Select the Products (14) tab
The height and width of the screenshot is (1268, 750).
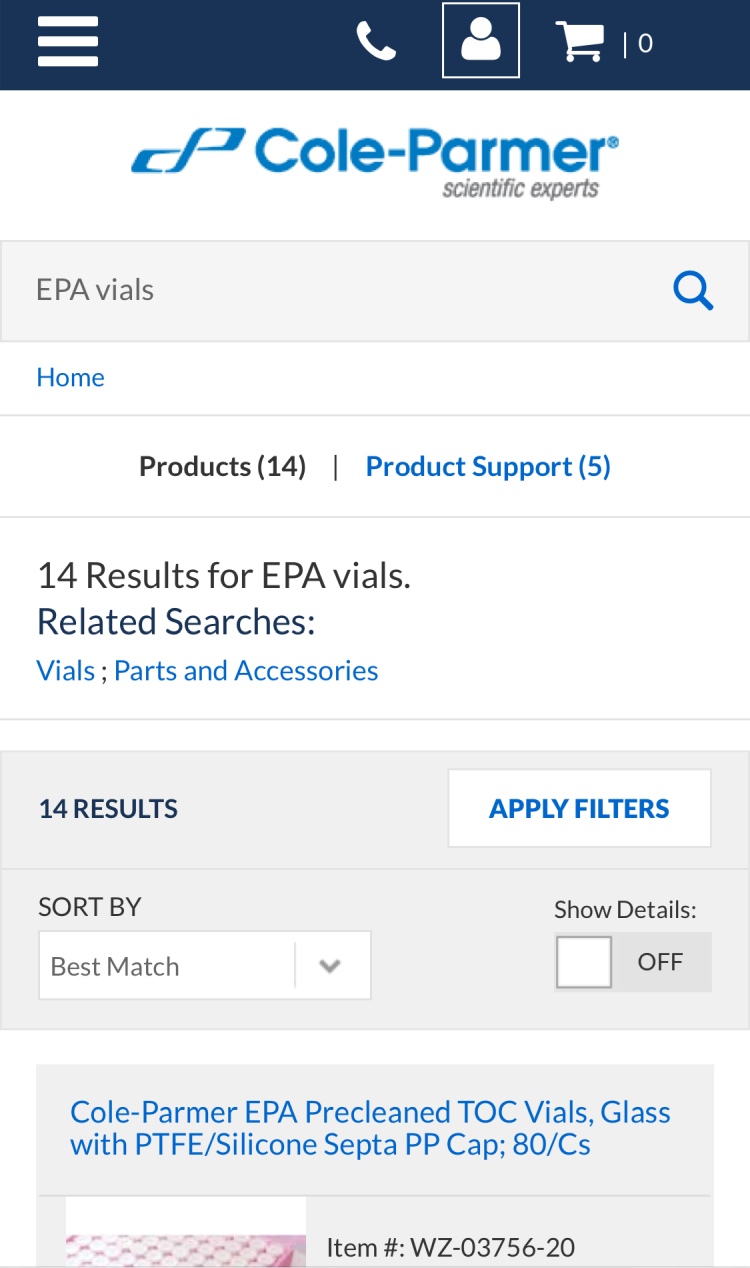pos(222,467)
